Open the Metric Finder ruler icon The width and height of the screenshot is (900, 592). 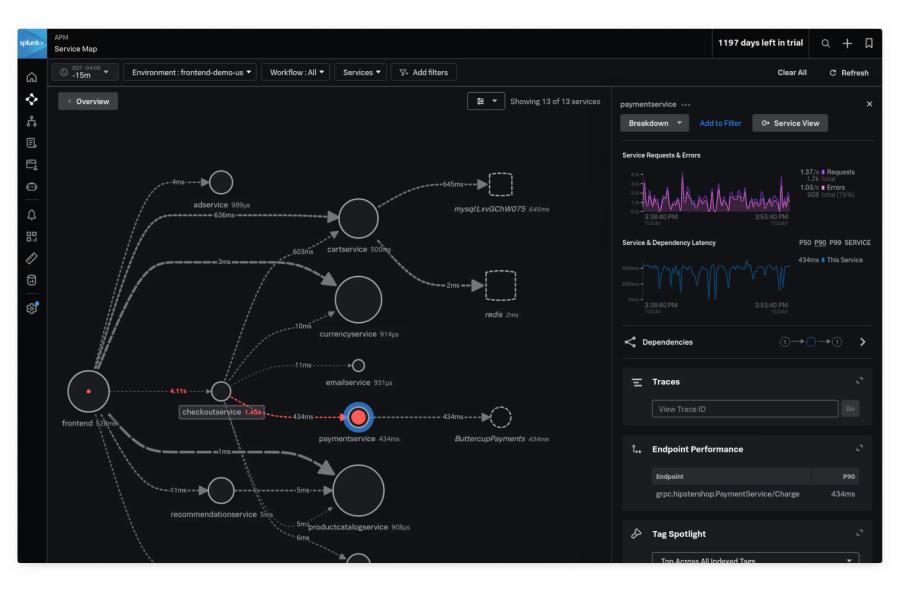coord(32,258)
